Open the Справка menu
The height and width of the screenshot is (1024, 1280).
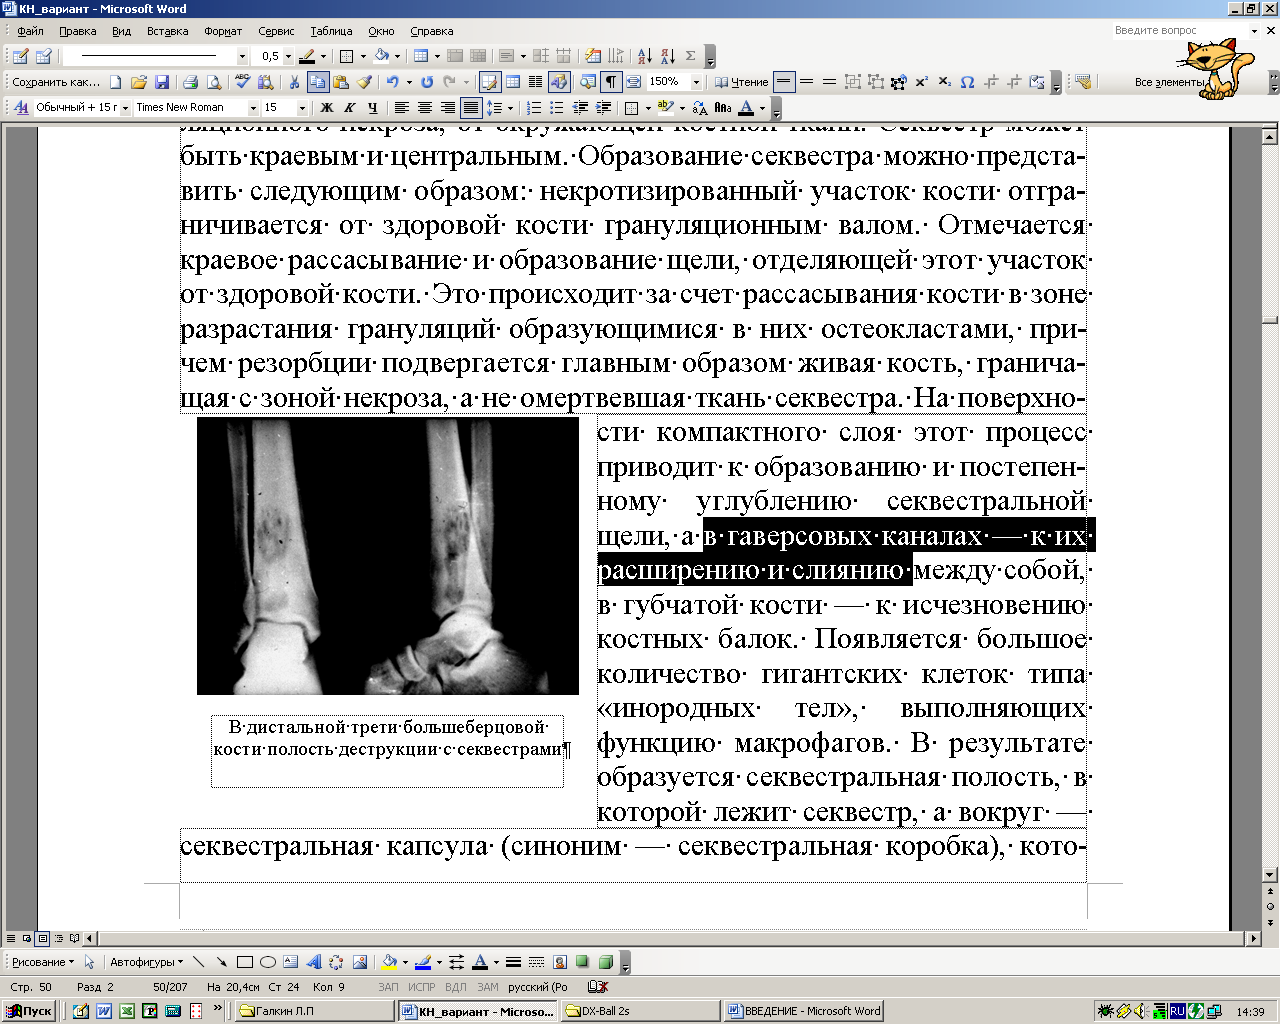[432, 31]
